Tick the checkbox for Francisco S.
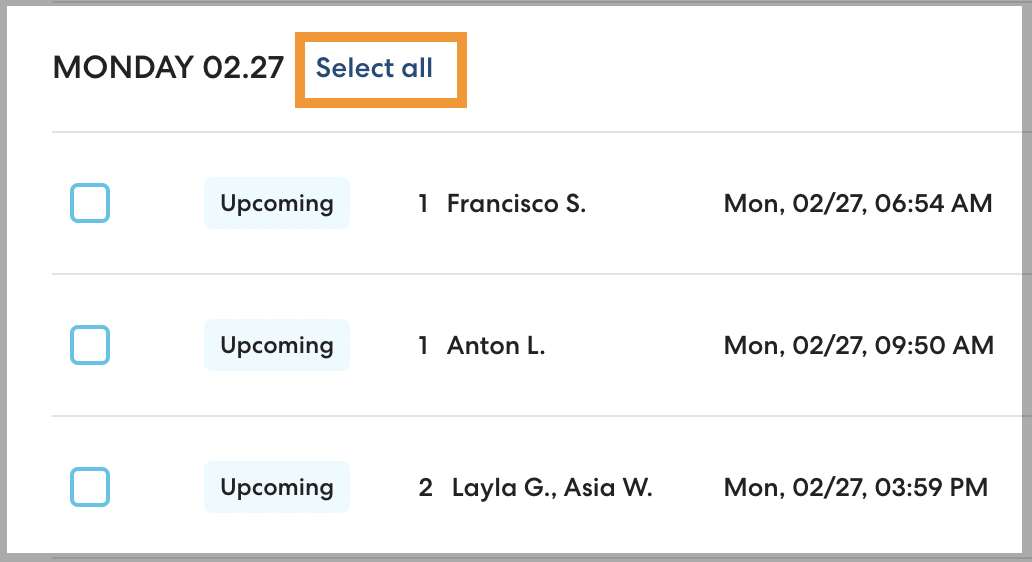1032x562 pixels. pyautogui.click(x=90, y=203)
